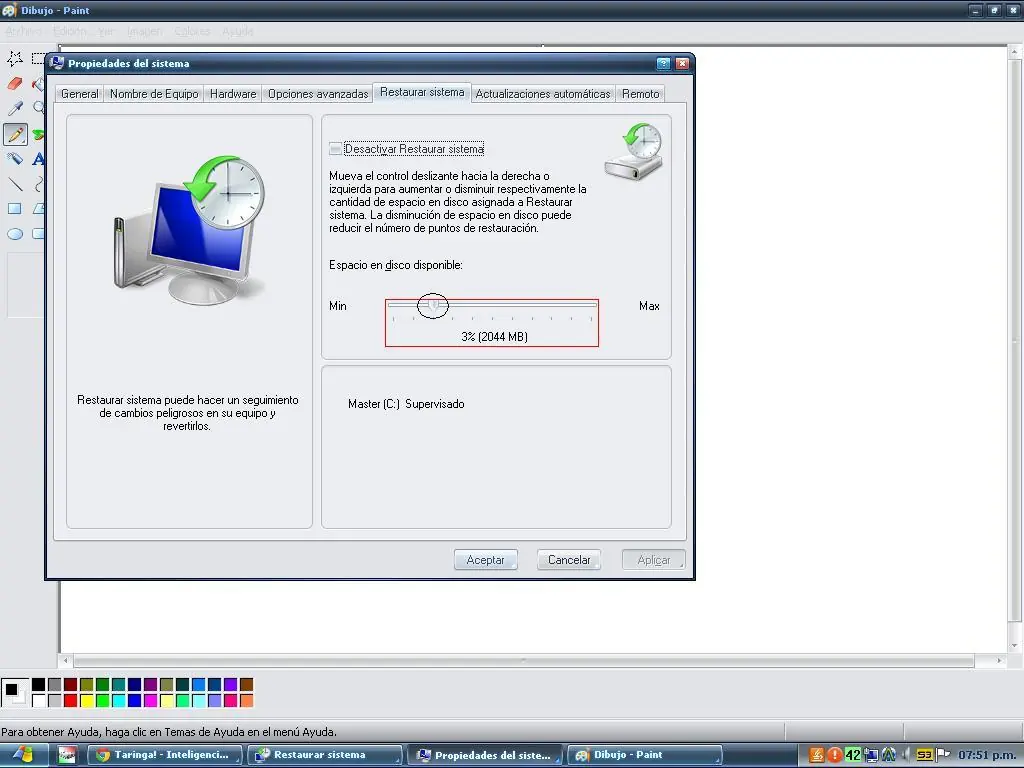Image resolution: width=1024 pixels, height=768 pixels.
Task: Switch to Nombre de Equipo tab
Action: pos(154,94)
